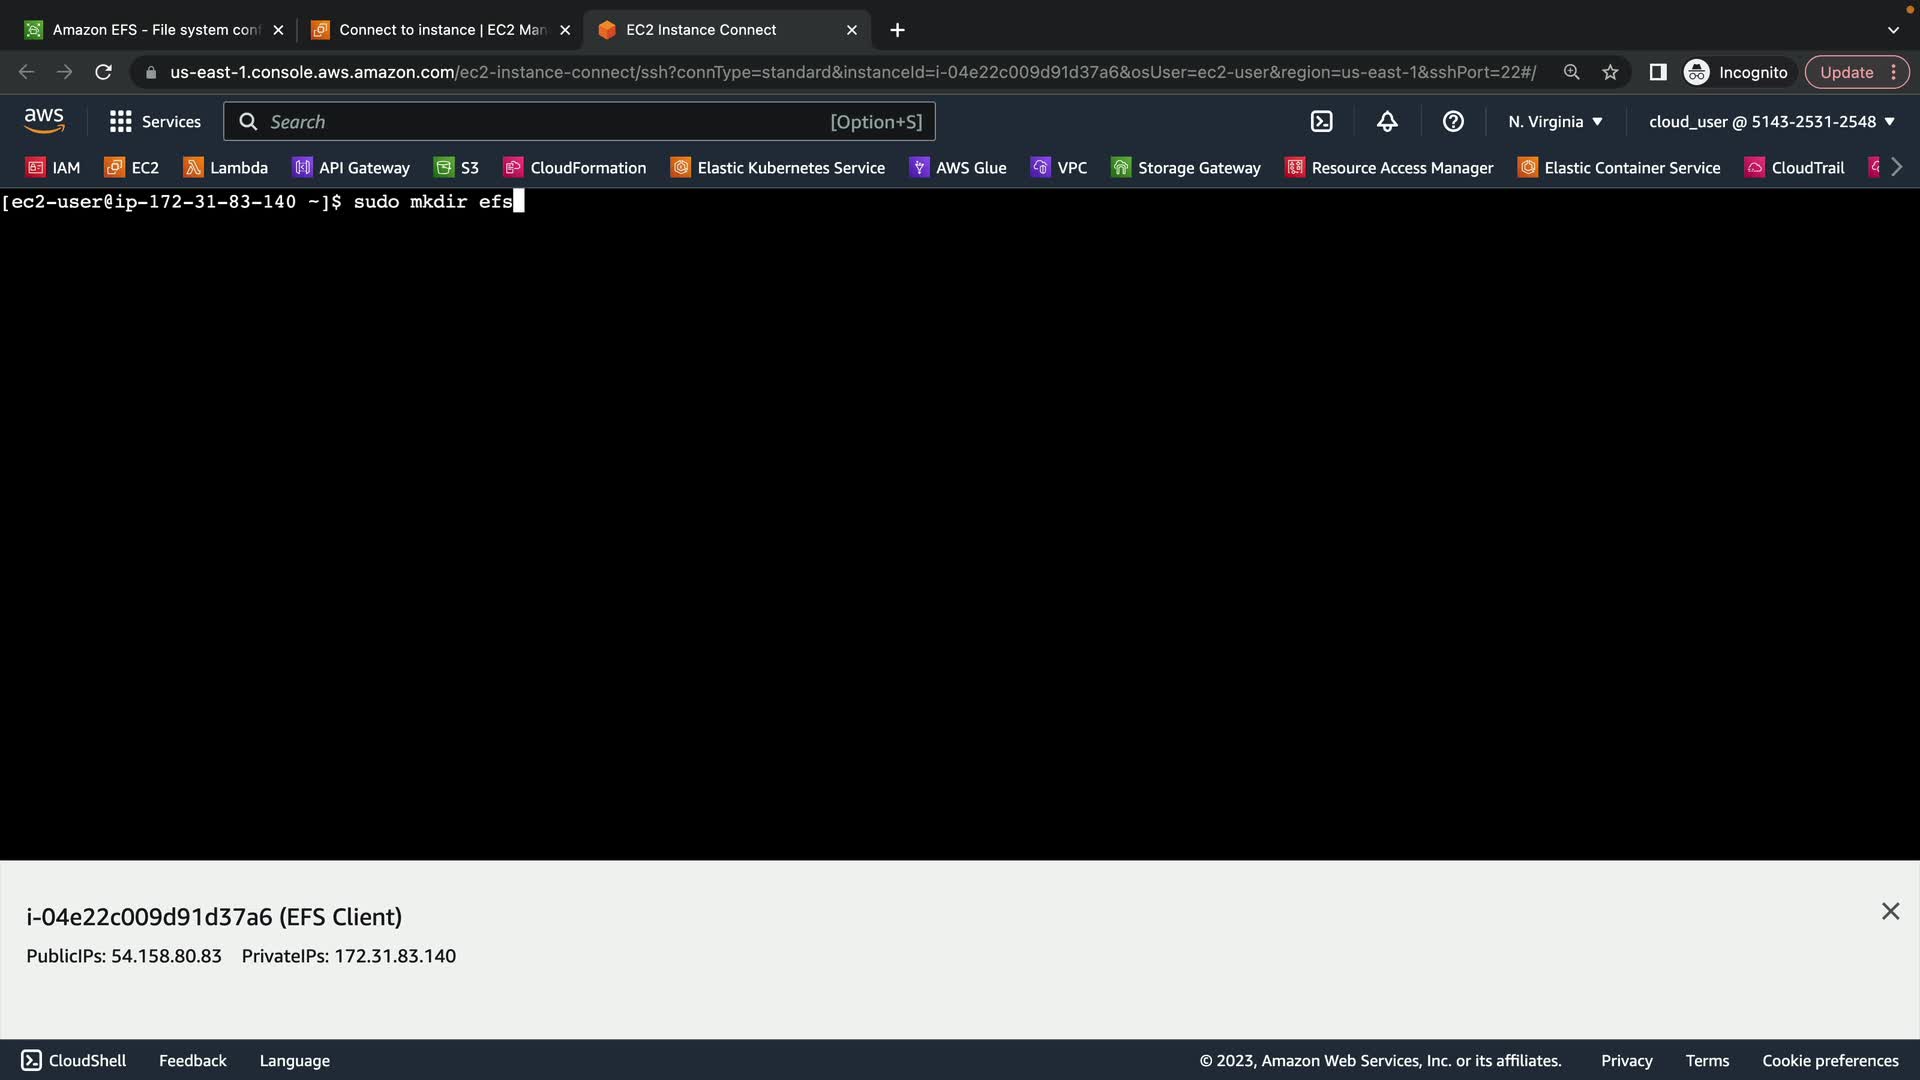Screen dimensions: 1920x1080
Task: Bookmark page with the star icon
Action: 1610,72
